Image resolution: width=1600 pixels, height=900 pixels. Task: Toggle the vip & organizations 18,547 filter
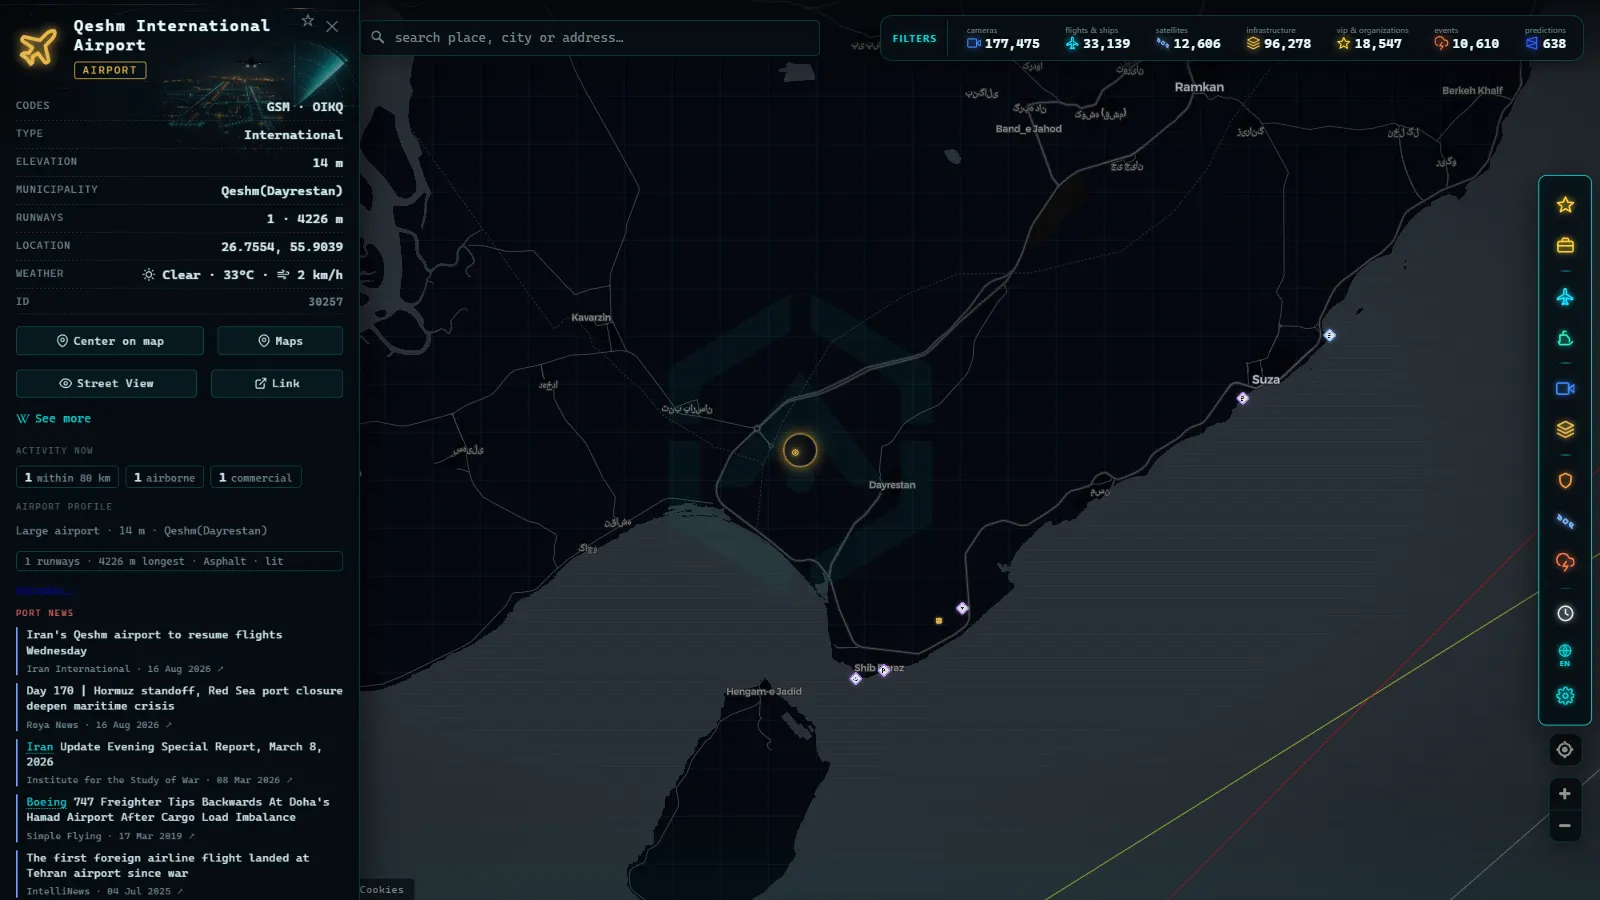[1371, 39]
